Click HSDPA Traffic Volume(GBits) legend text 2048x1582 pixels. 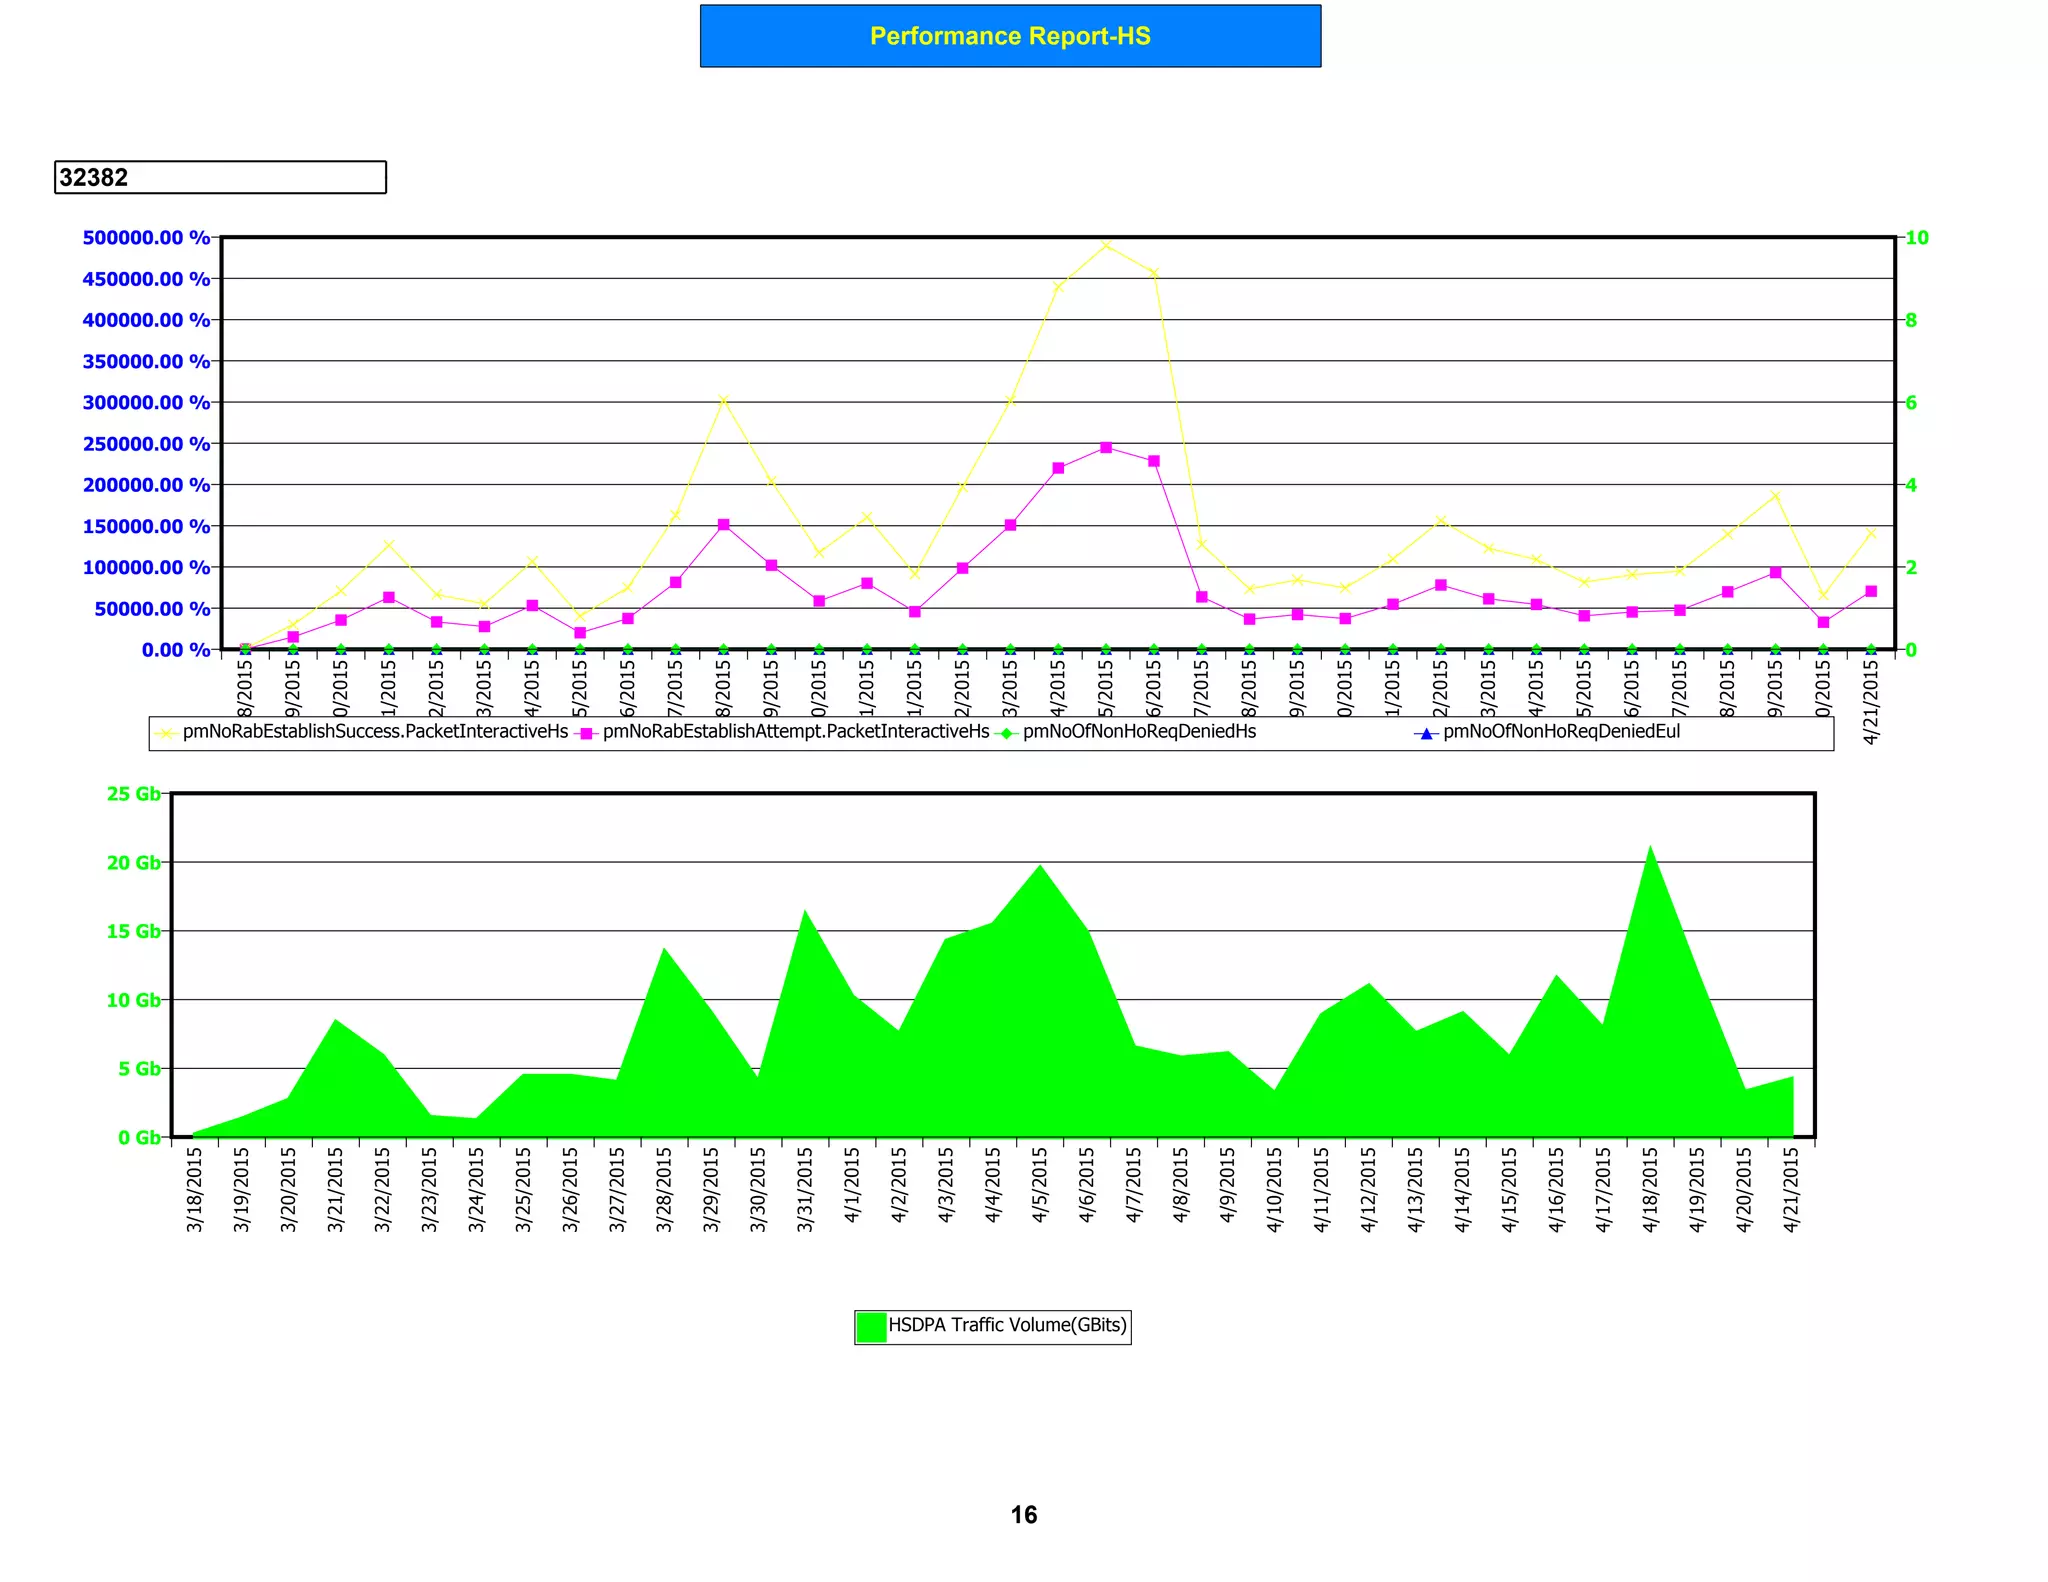(x=1007, y=1325)
